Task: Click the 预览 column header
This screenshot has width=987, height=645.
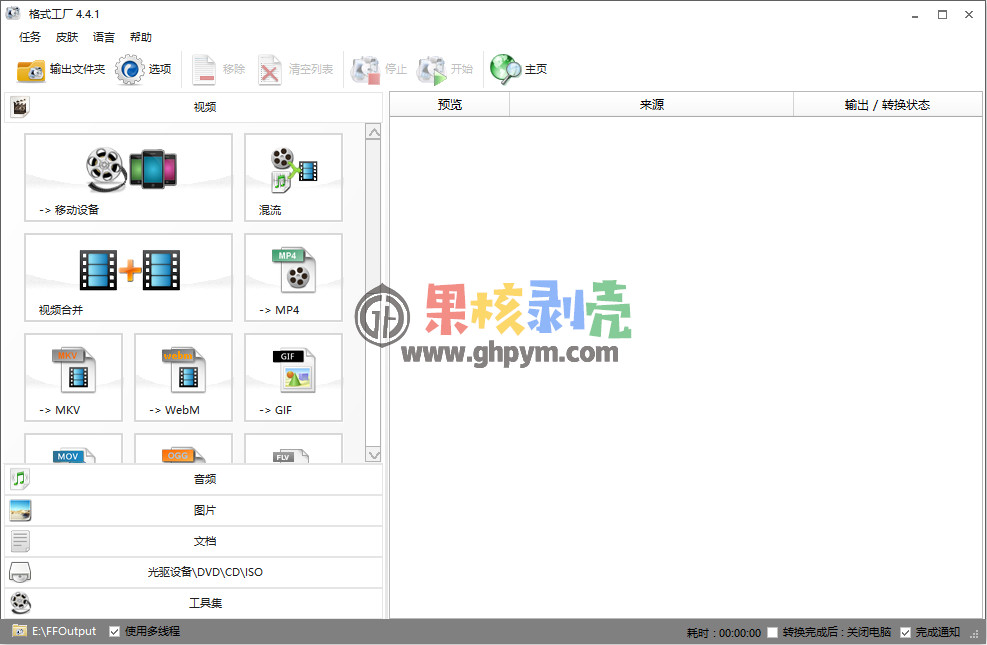Action: [449, 104]
